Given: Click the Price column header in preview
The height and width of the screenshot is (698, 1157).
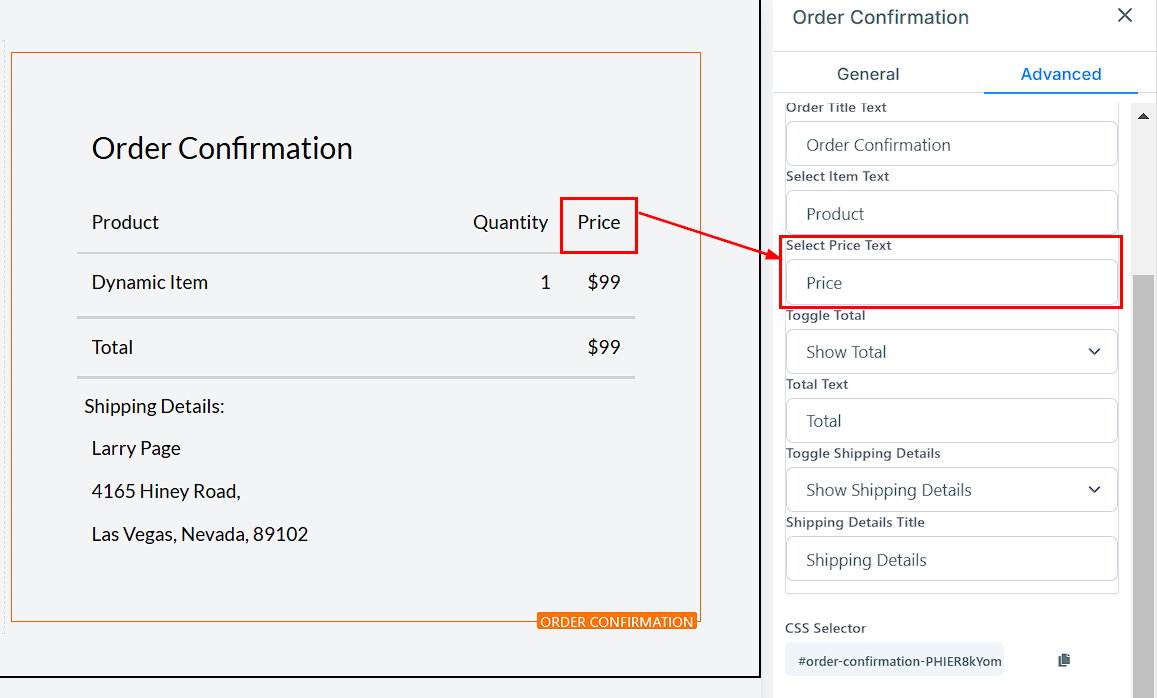Looking at the screenshot, I should click(x=599, y=223).
